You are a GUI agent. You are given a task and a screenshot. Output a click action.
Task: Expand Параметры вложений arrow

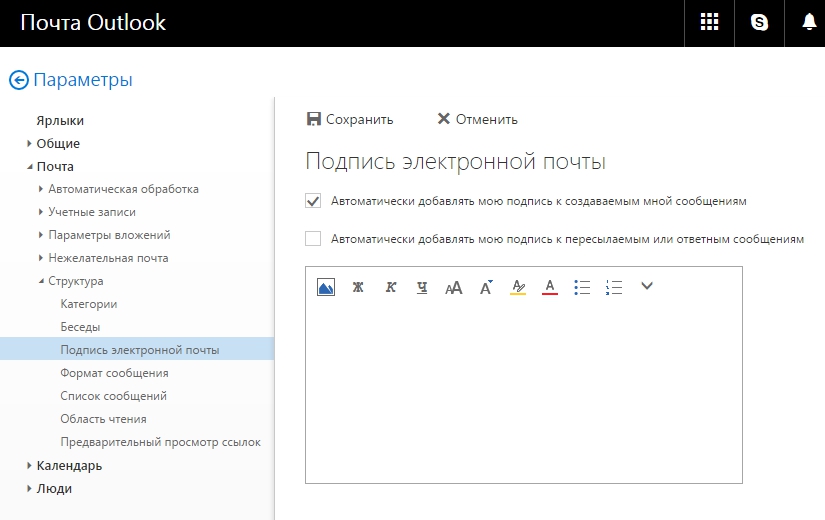click(41, 235)
